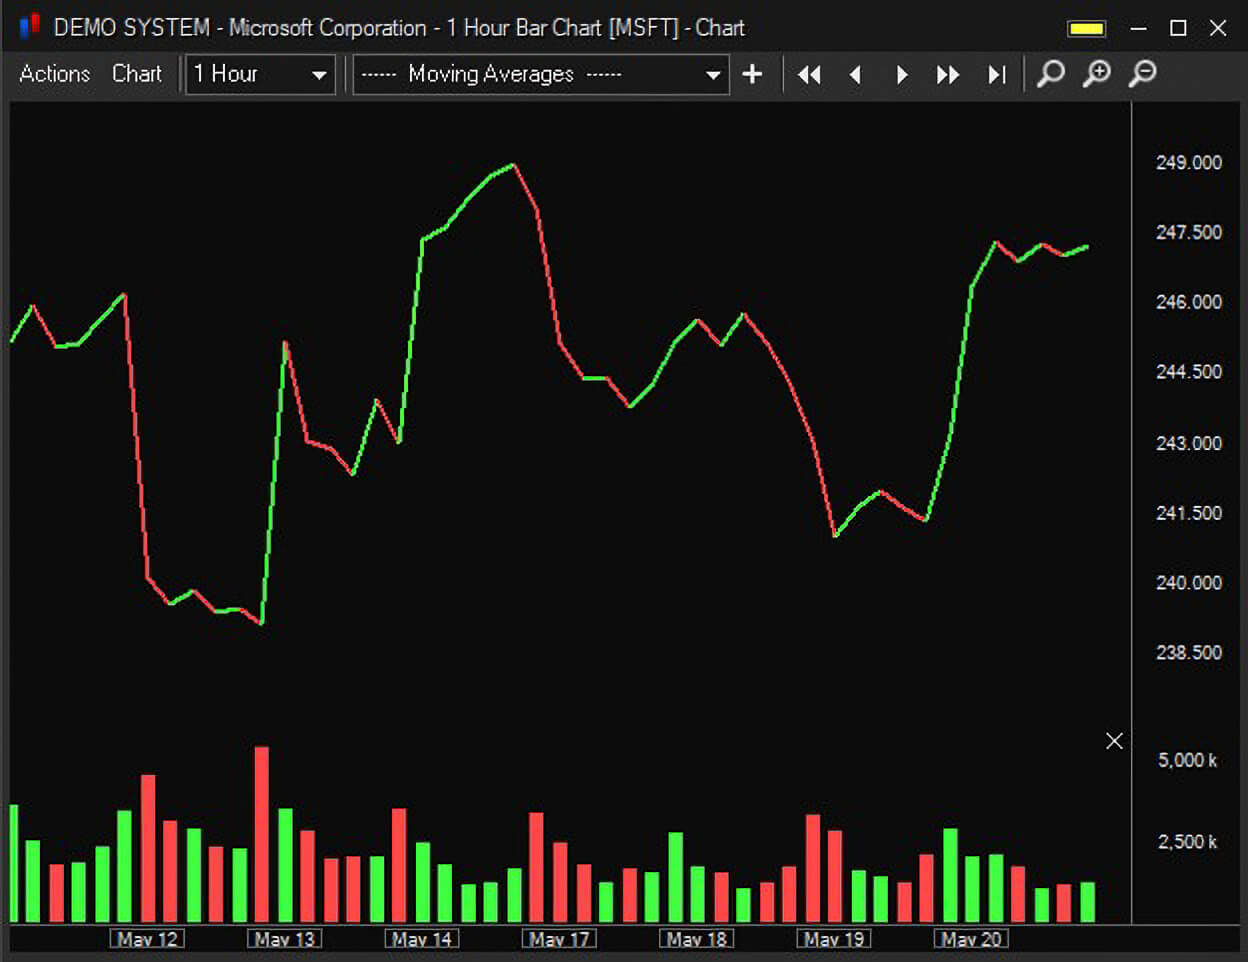
Task: Click the May 14 date label
Action: coord(421,939)
